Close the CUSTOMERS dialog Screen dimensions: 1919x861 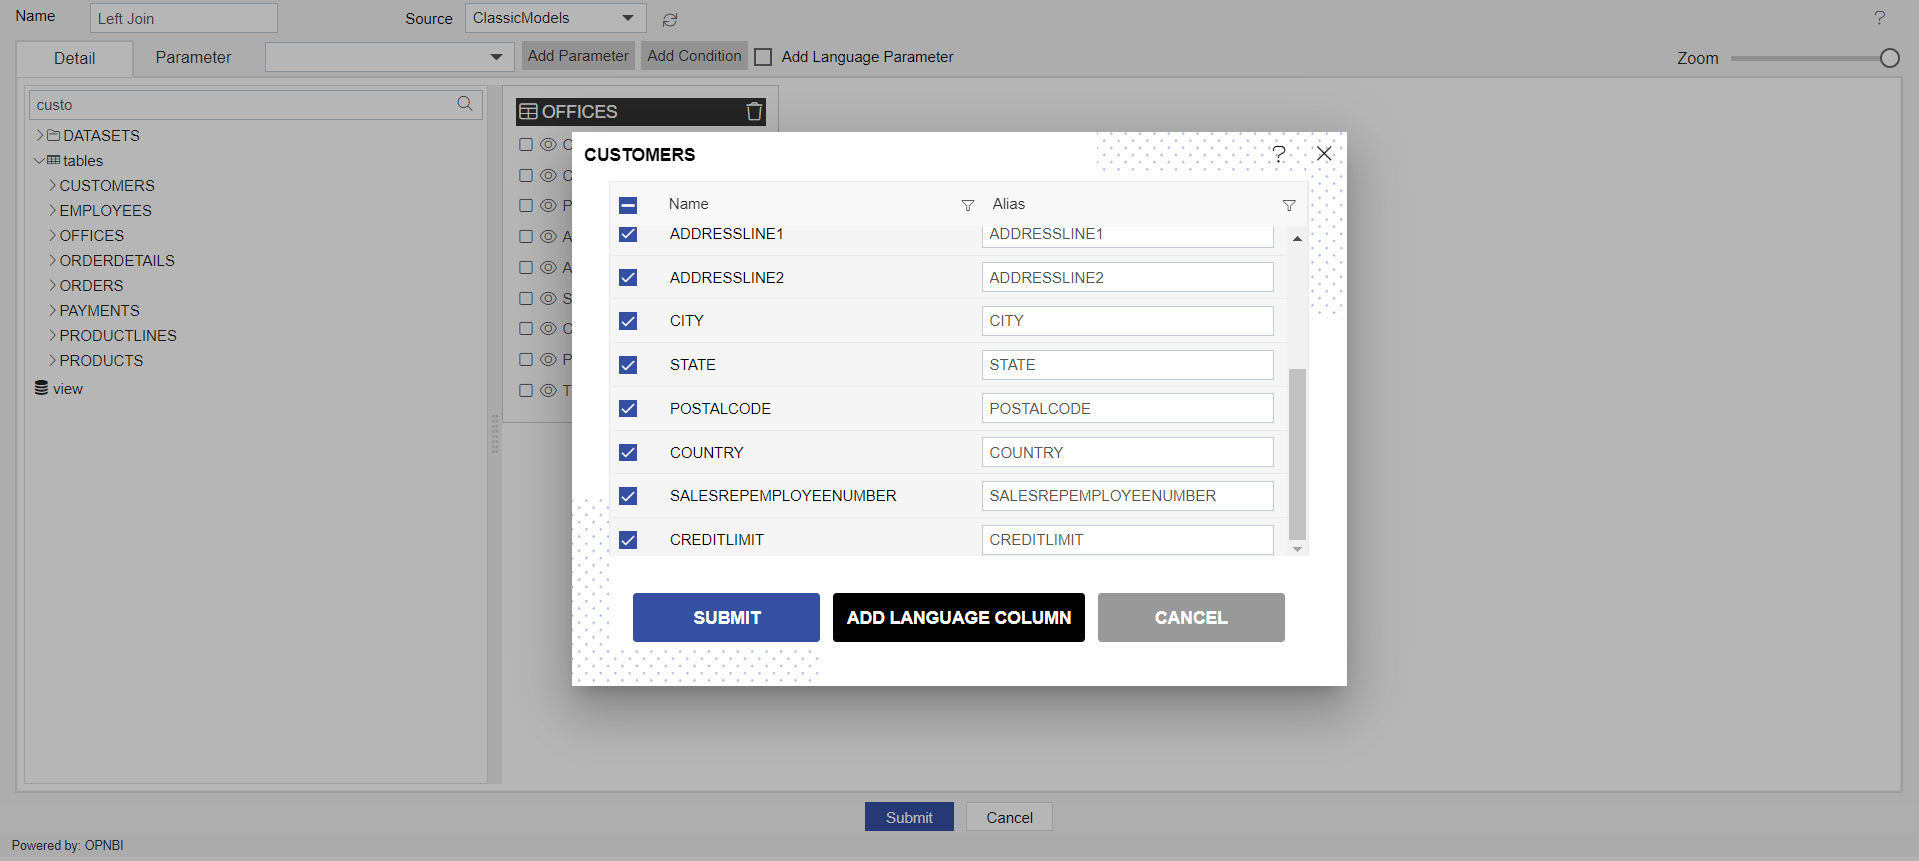[1324, 154]
